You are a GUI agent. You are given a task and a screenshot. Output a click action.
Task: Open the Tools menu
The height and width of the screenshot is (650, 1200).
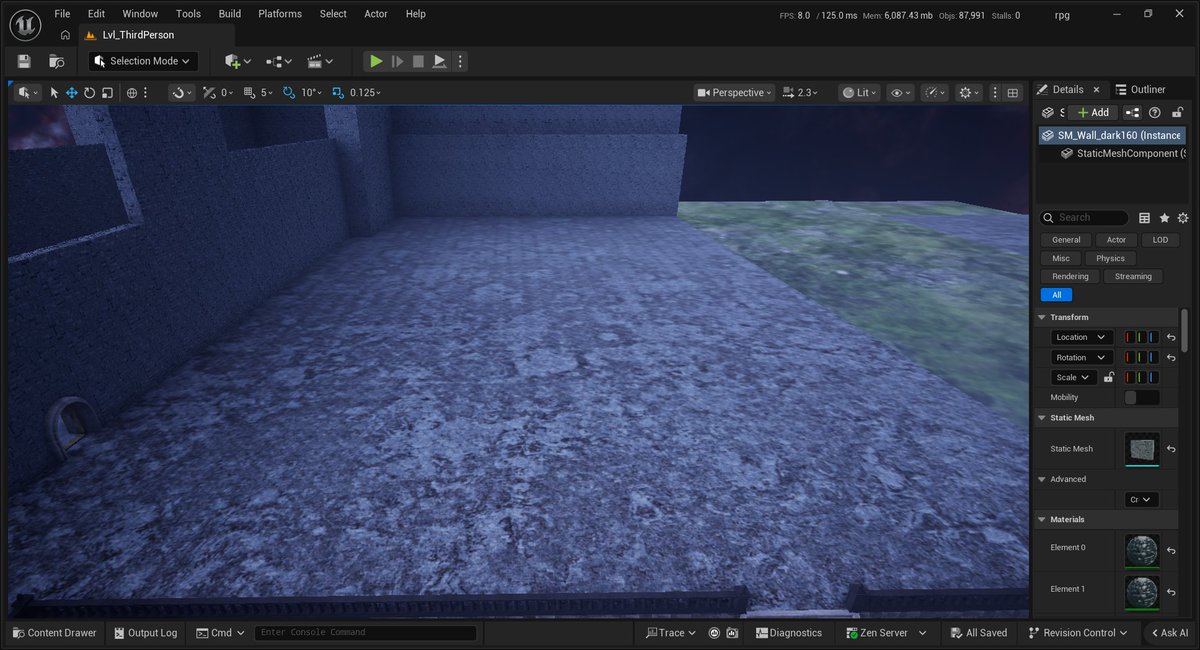point(188,14)
